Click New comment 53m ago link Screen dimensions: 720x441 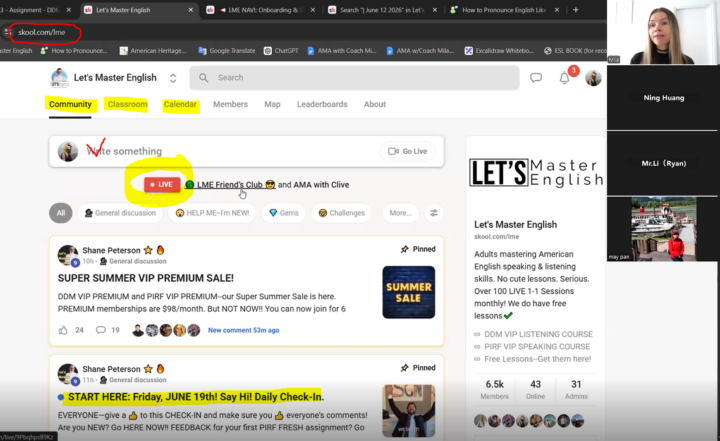(x=243, y=330)
